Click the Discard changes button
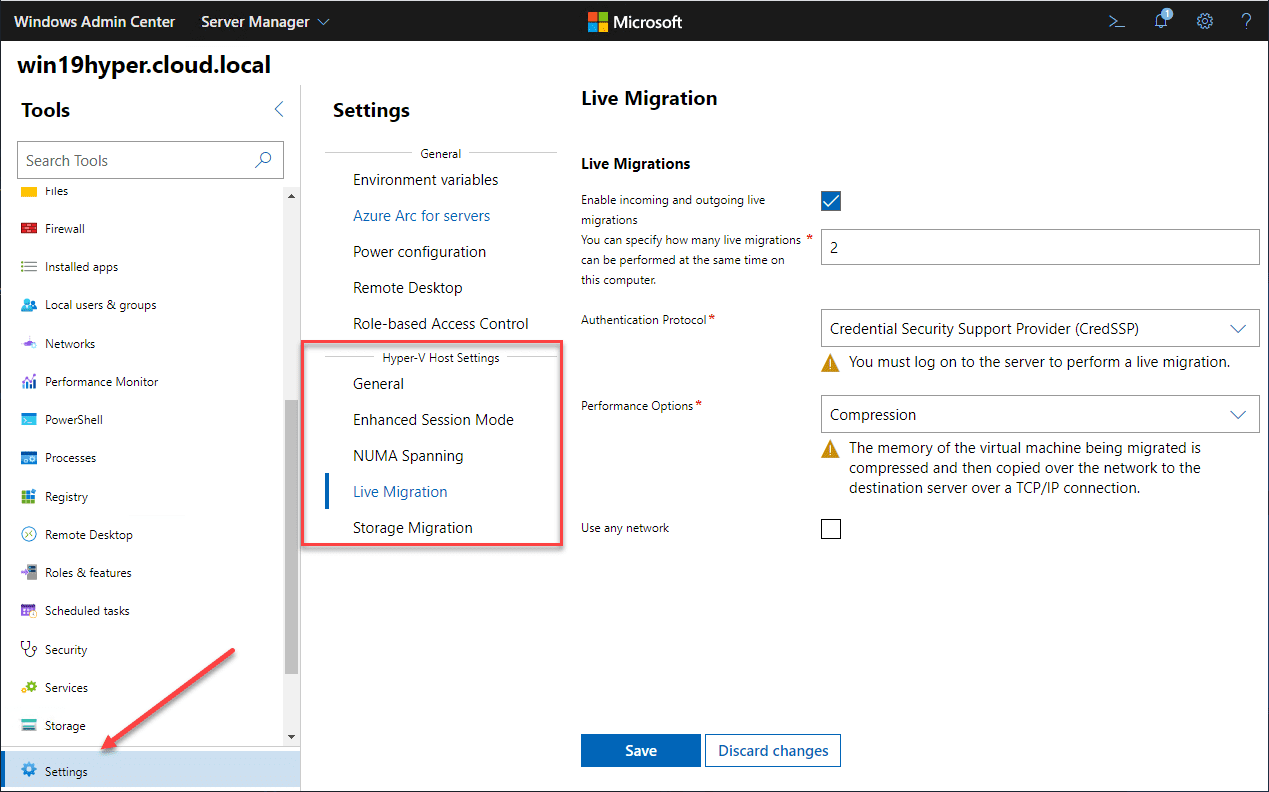Viewport: 1269px width, 792px height. pyautogui.click(x=773, y=751)
